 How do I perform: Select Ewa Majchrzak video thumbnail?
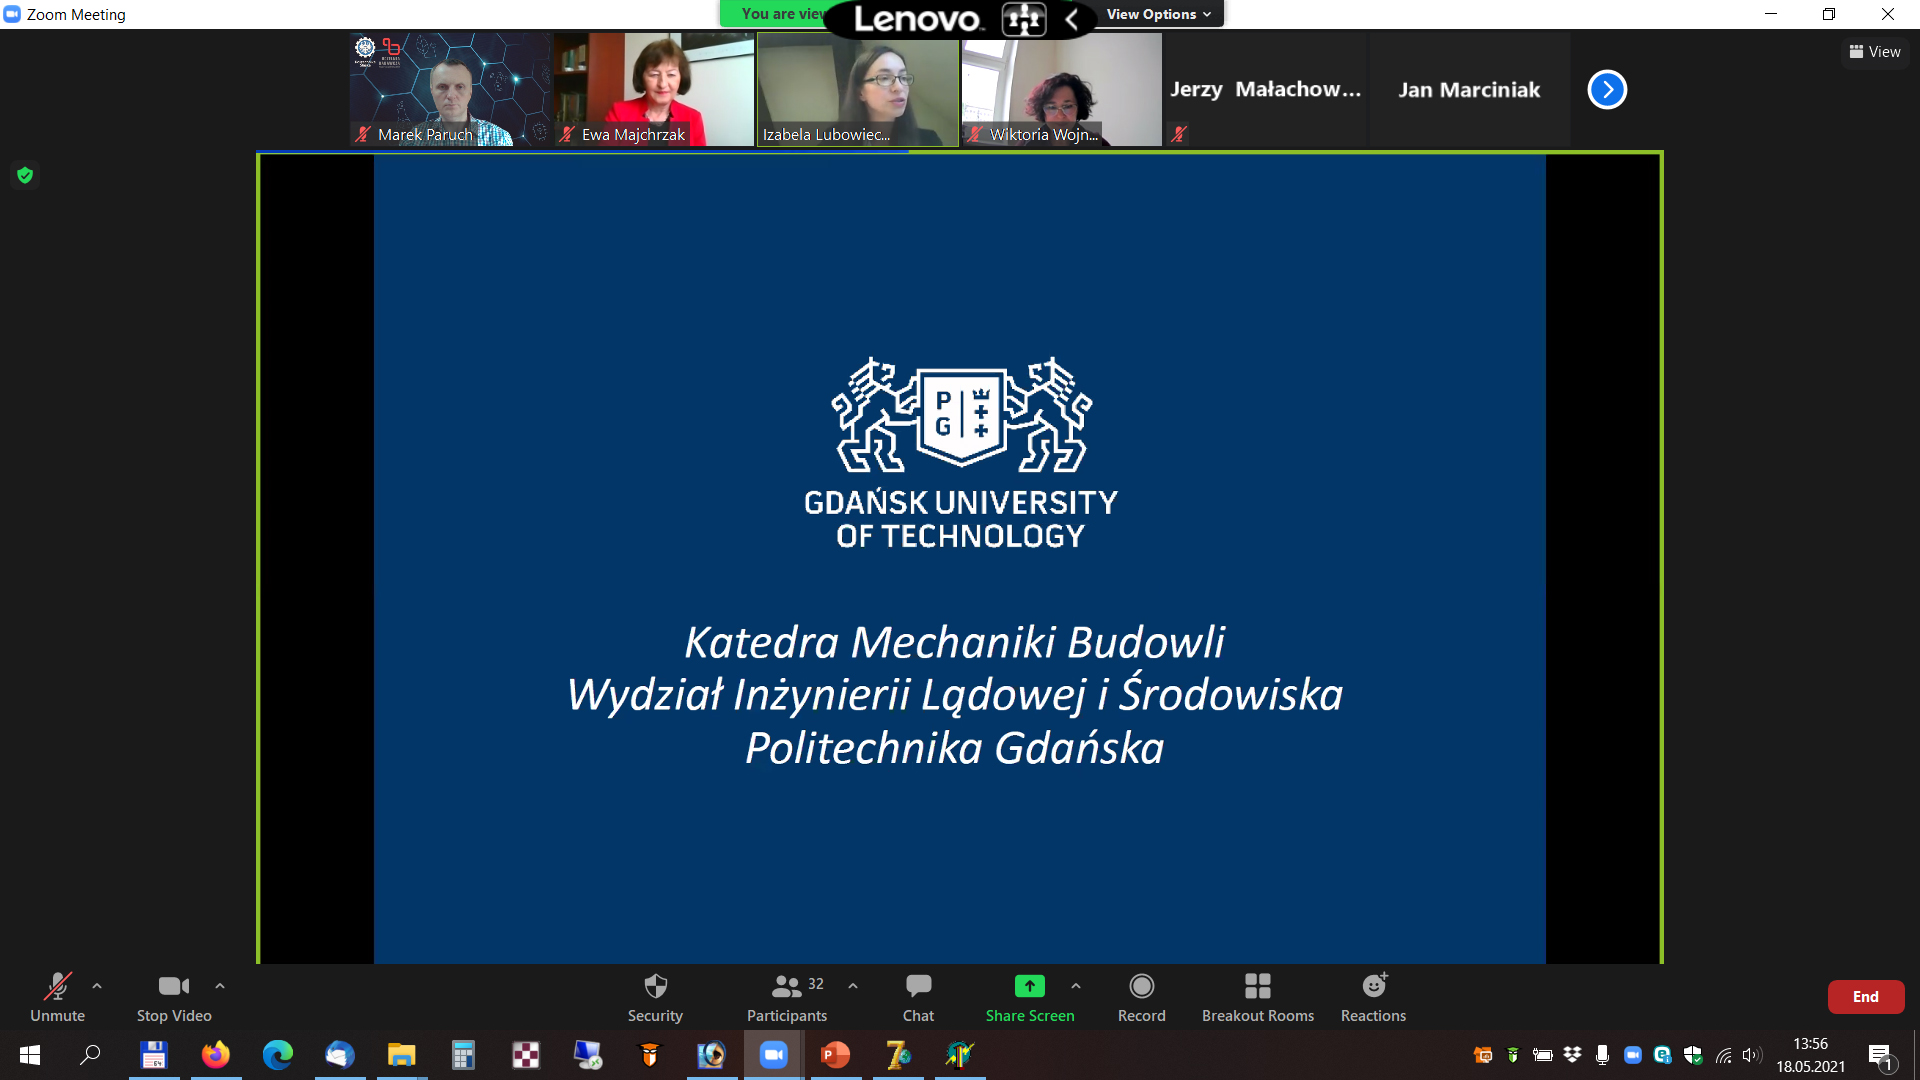coord(655,89)
